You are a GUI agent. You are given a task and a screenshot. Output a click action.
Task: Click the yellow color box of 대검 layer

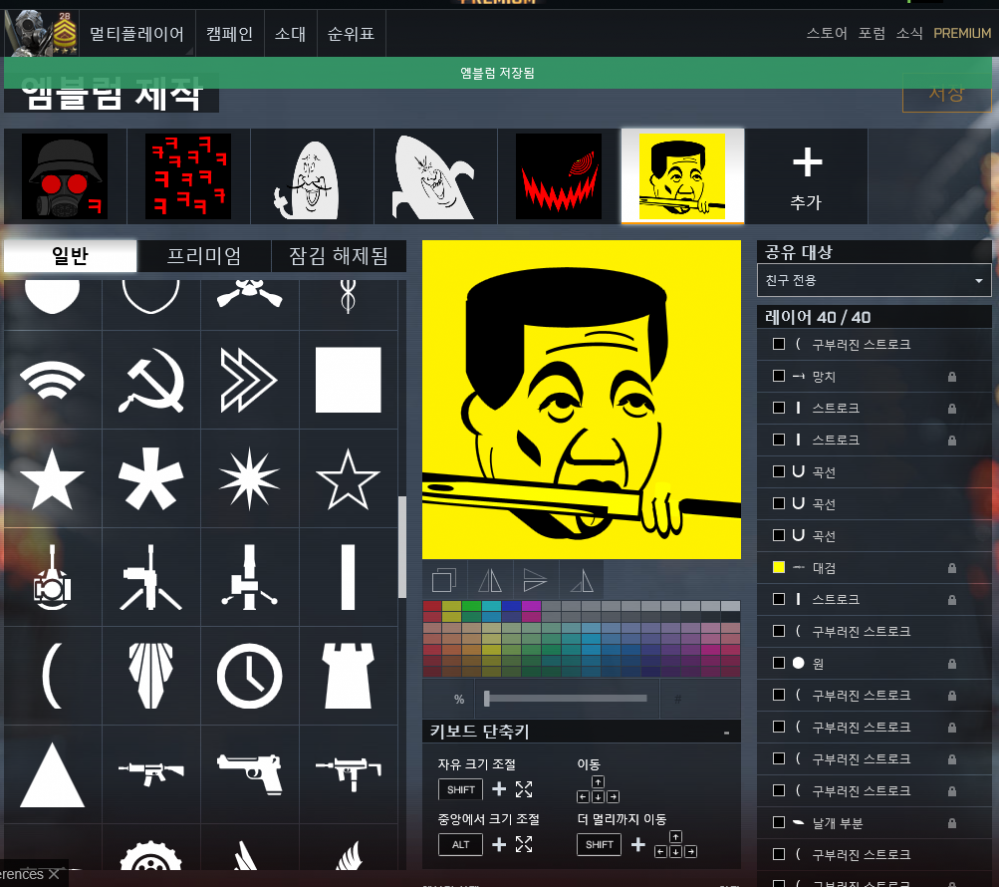click(779, 567)
